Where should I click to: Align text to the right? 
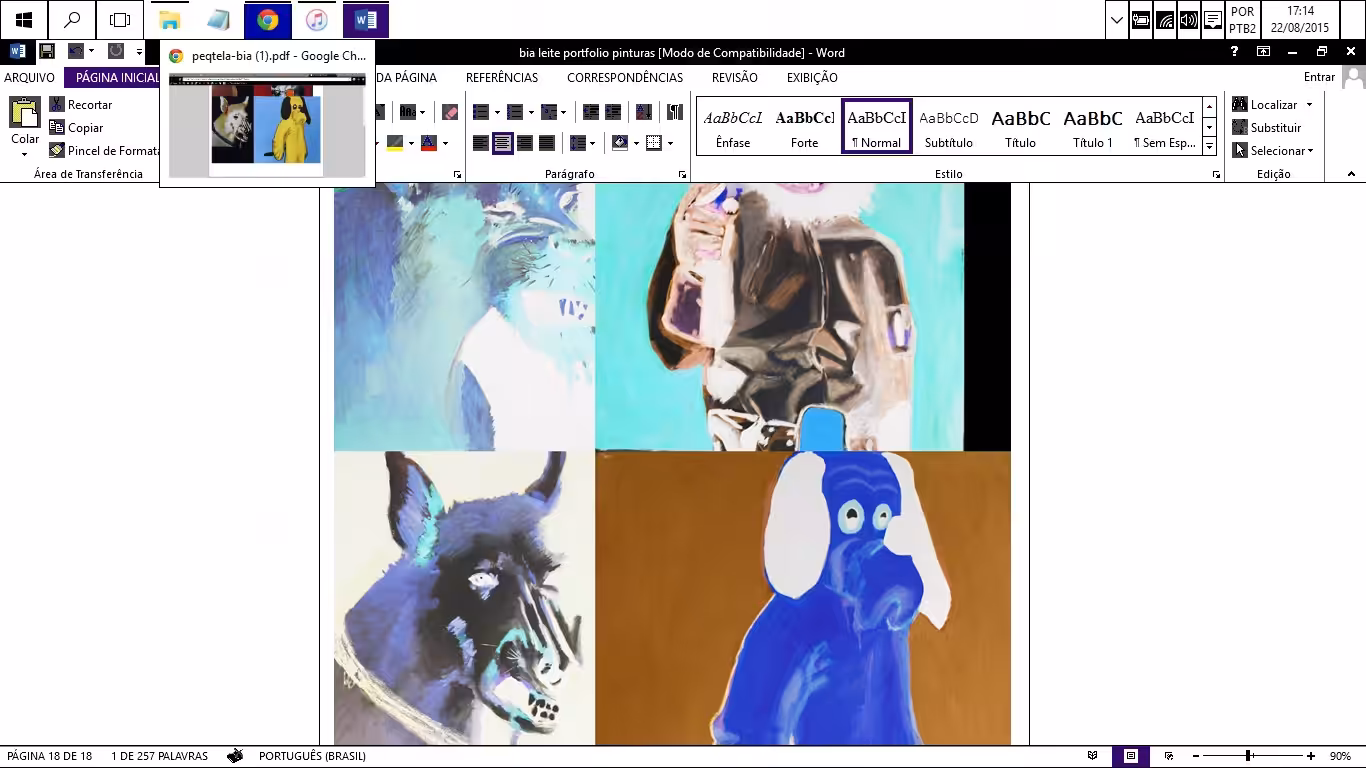pos(525,143)
